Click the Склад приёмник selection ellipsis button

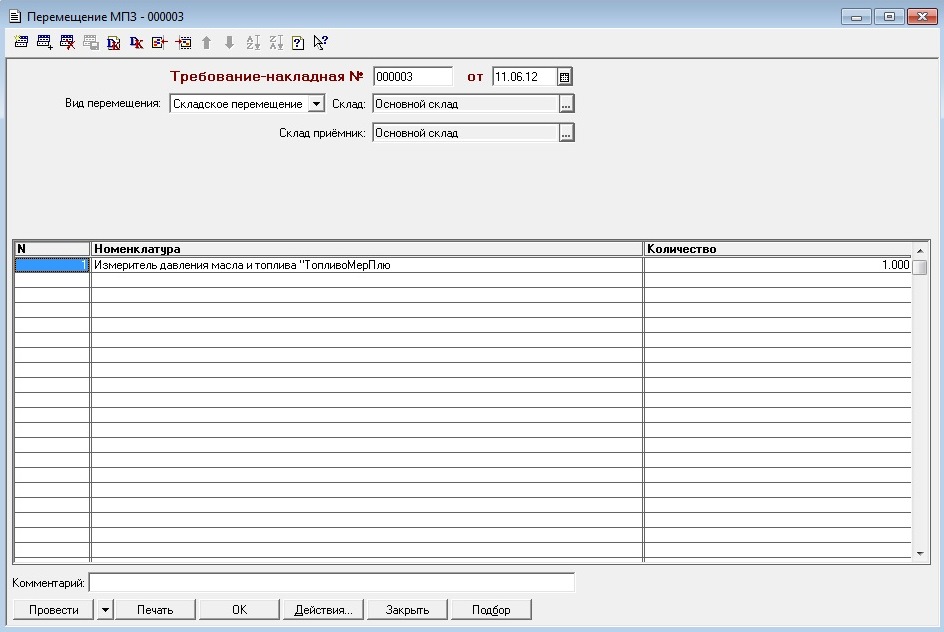tap(566, 133)
